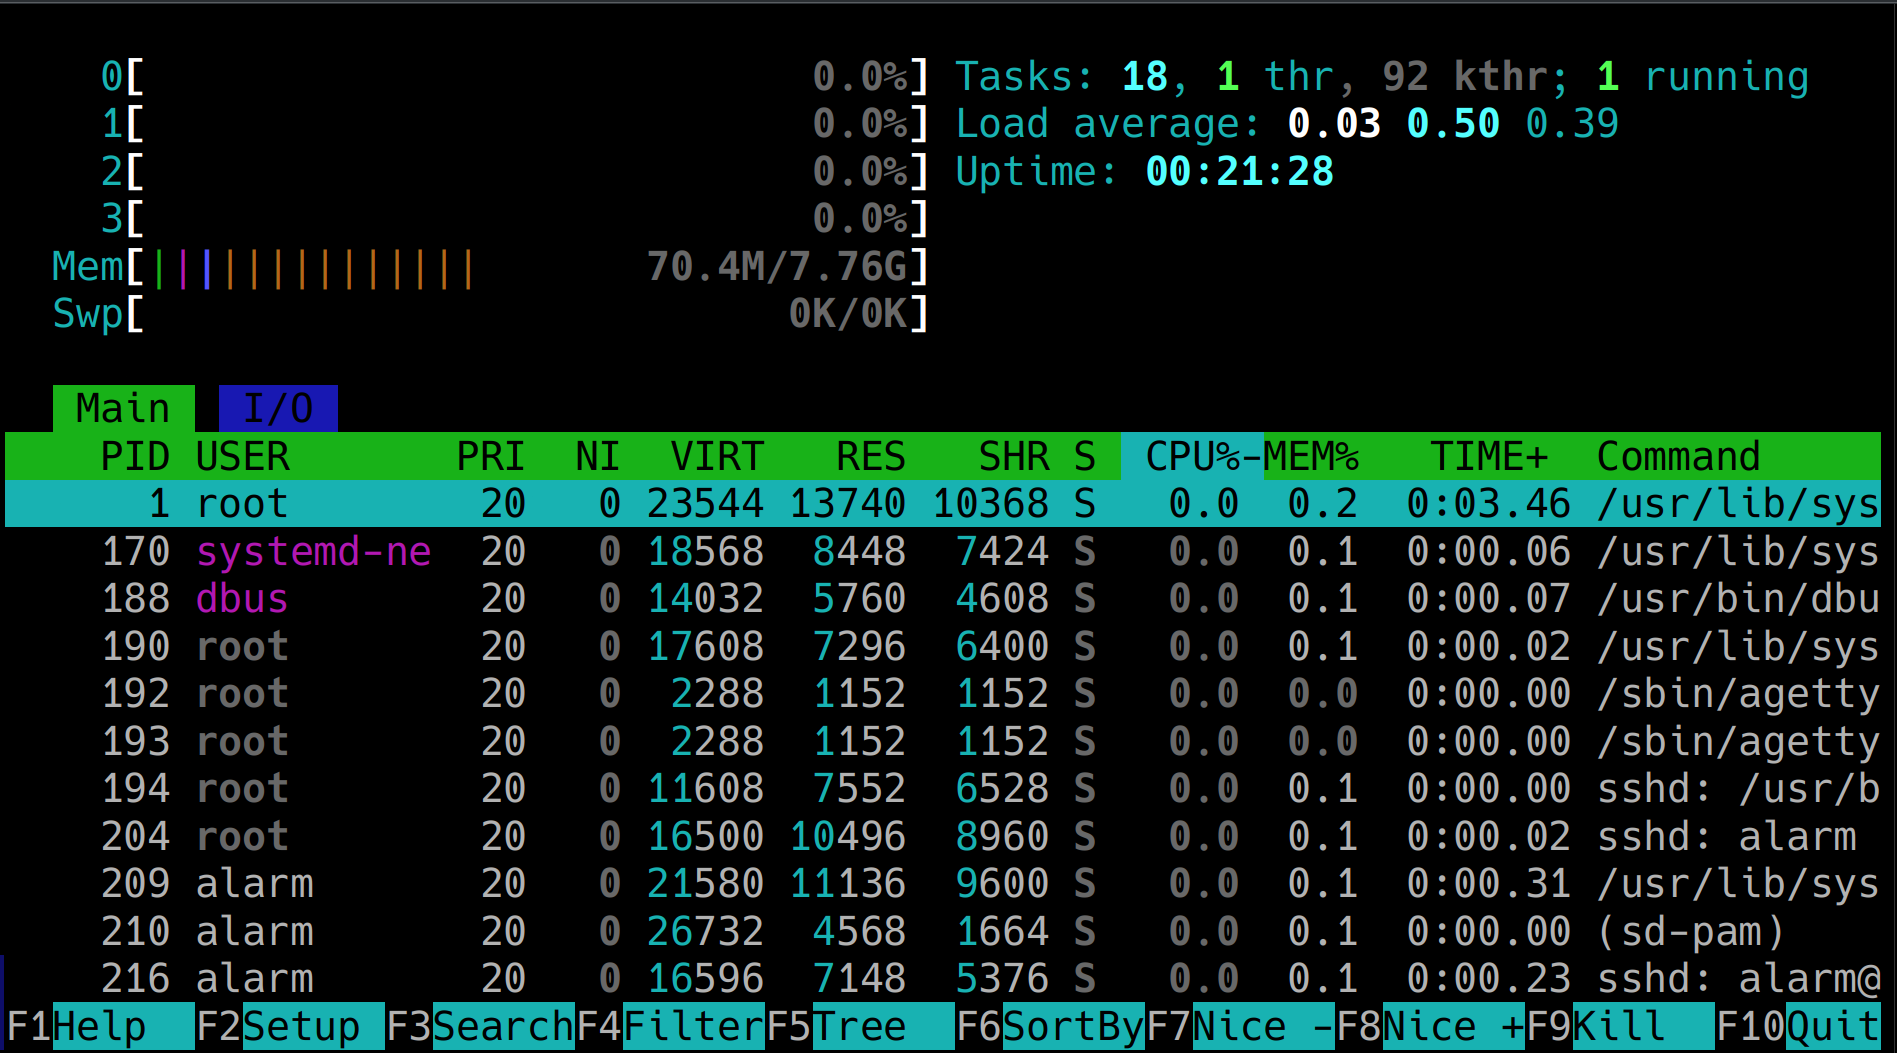
Task: Select process row PID 204 sshd: alarm
Action: point(943,836)
